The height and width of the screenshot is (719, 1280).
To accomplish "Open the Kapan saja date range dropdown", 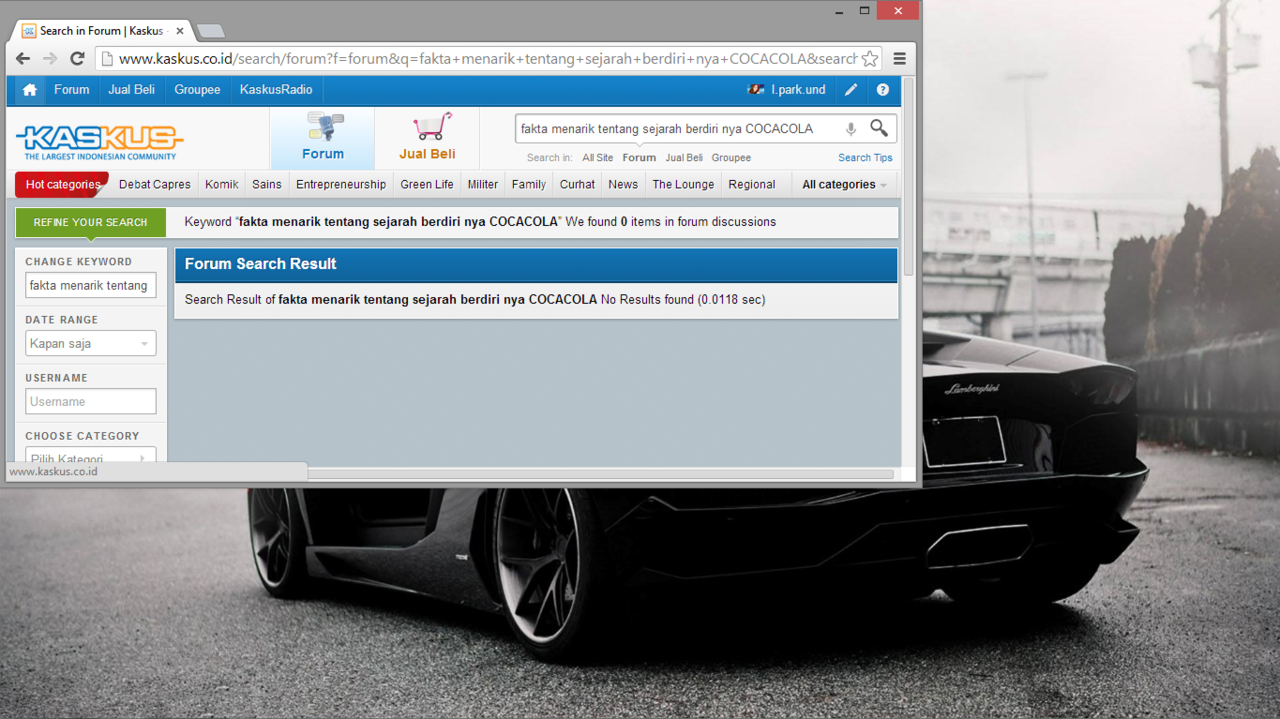I will click(90, 344).
